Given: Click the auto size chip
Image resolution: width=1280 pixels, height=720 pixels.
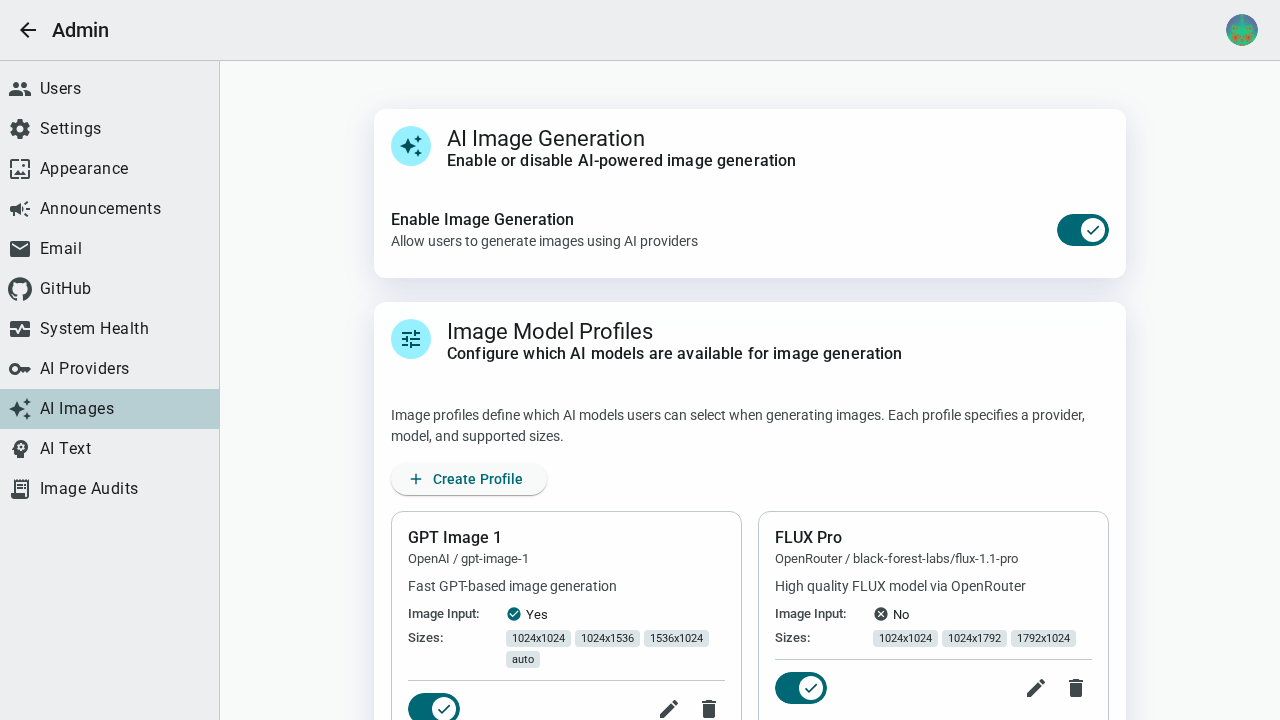Looking at the screenshot, I should point(523,660).
